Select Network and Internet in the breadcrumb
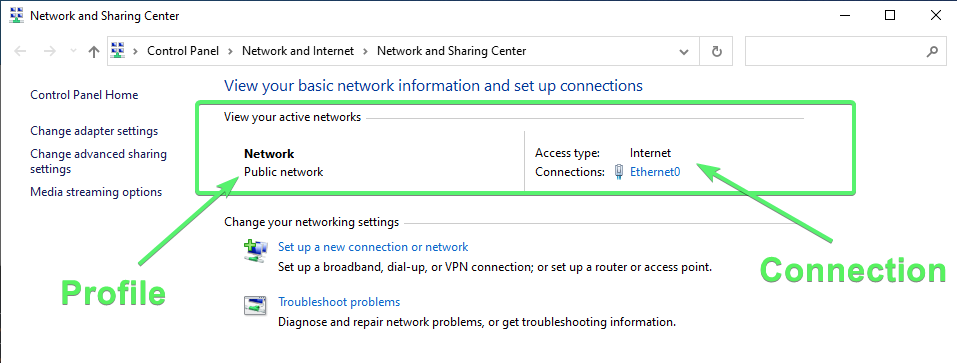 [x=298, y=51]
